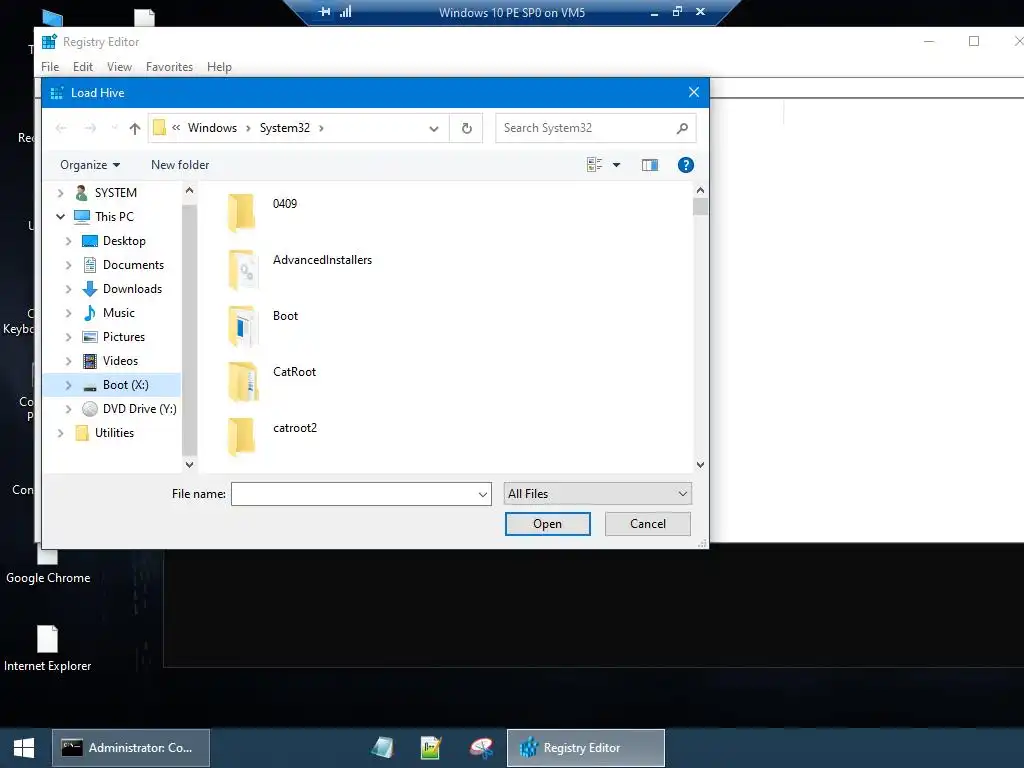Image resolution: width=1024 pixels, height=768 pixels.
Task: Click the pin icon on VM connection bar
Action: (324, 12)
